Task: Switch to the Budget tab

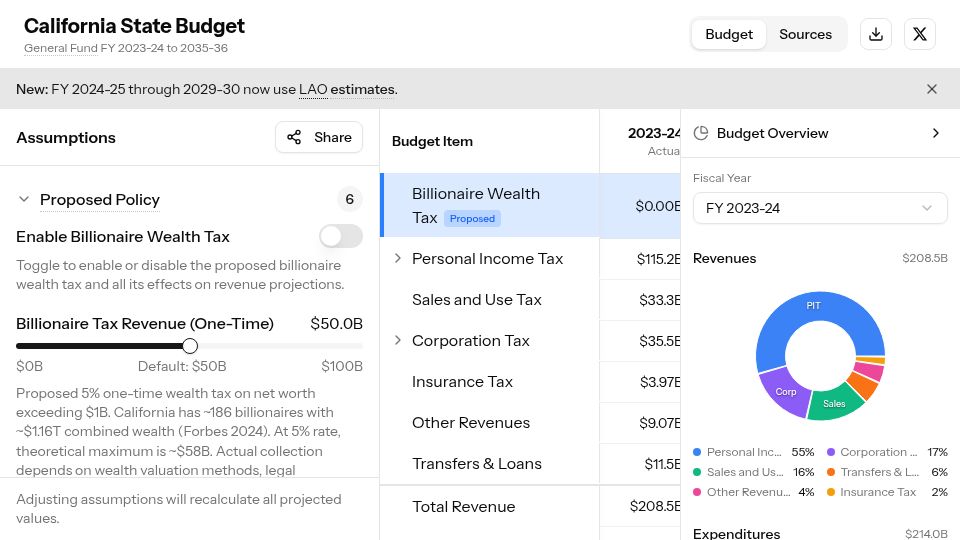Action: 729,34
